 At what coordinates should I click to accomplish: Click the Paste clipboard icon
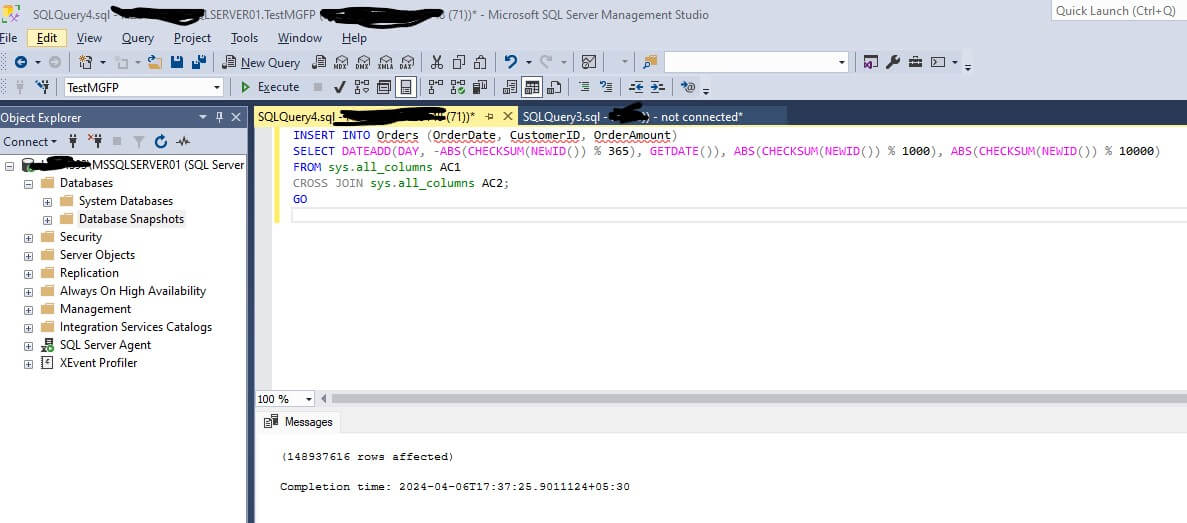[480, 63]
